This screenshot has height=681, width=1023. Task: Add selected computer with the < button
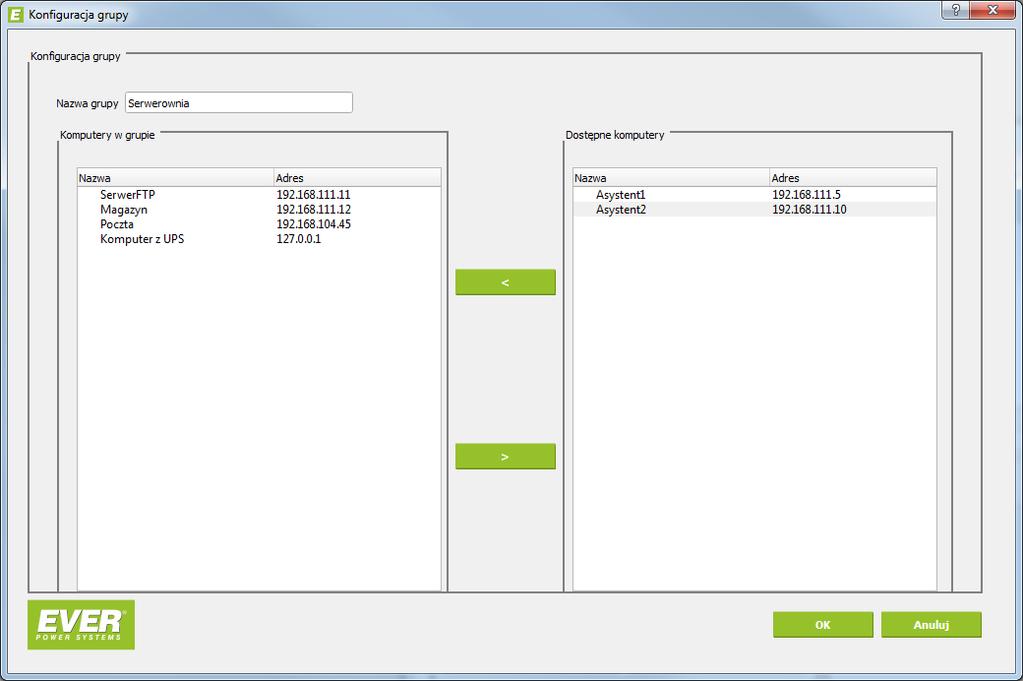506,282
